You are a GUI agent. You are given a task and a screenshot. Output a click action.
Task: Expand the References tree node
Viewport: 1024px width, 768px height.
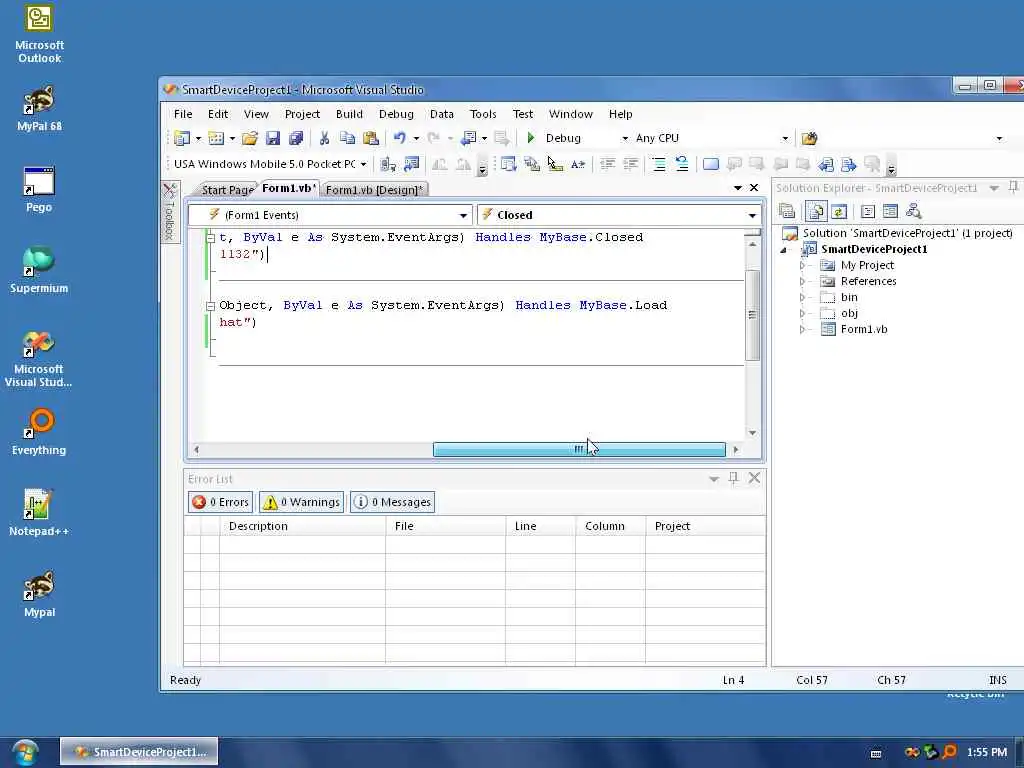[x=802, y=281]
